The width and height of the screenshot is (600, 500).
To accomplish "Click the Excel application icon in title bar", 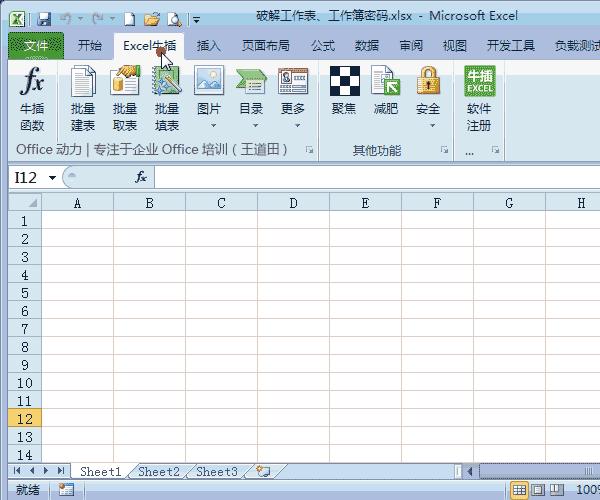I will [17, 19].
